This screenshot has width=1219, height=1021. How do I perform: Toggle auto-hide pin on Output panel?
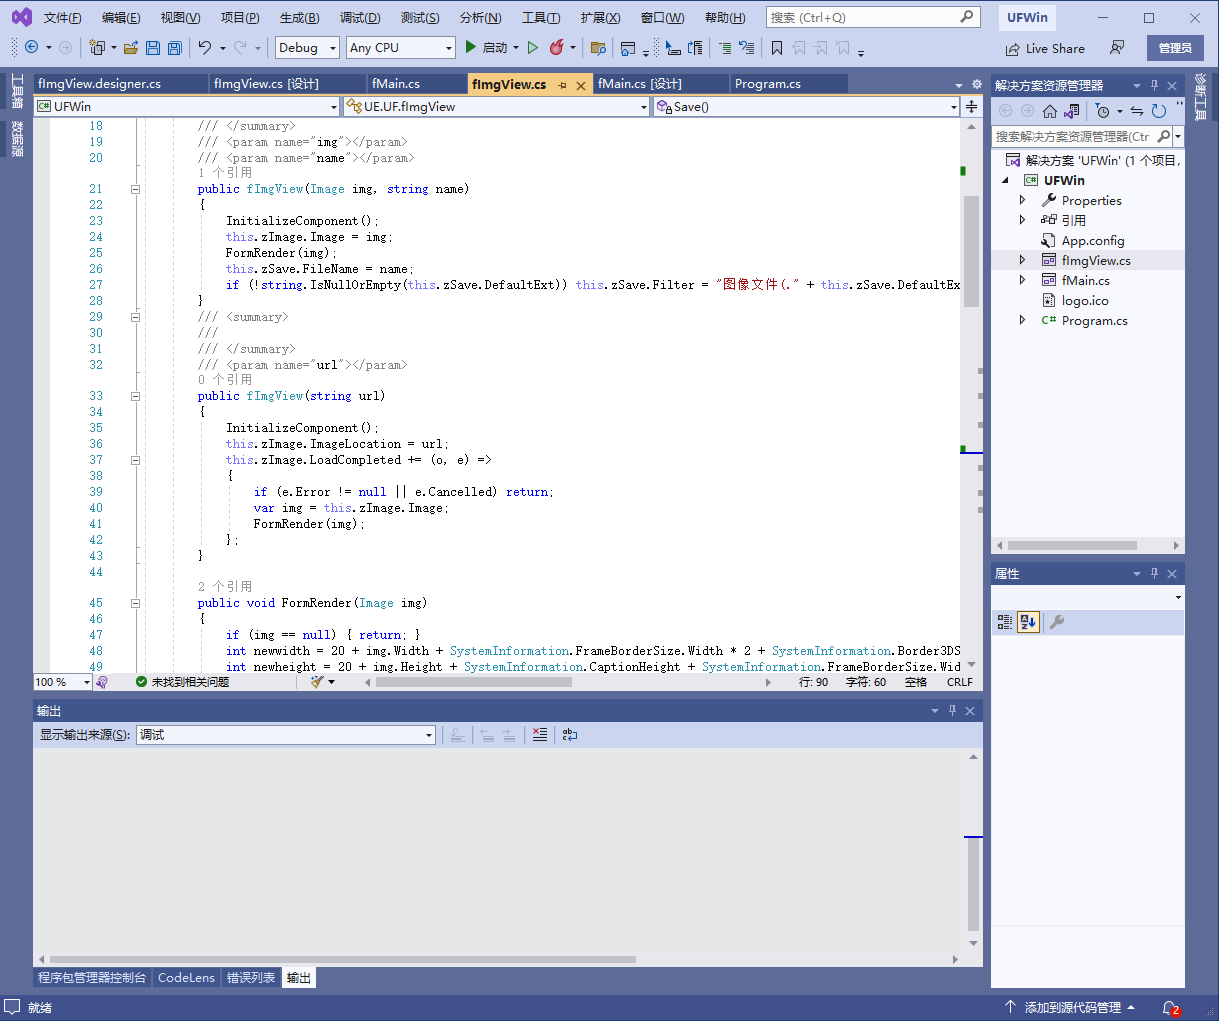pos(952,710)
